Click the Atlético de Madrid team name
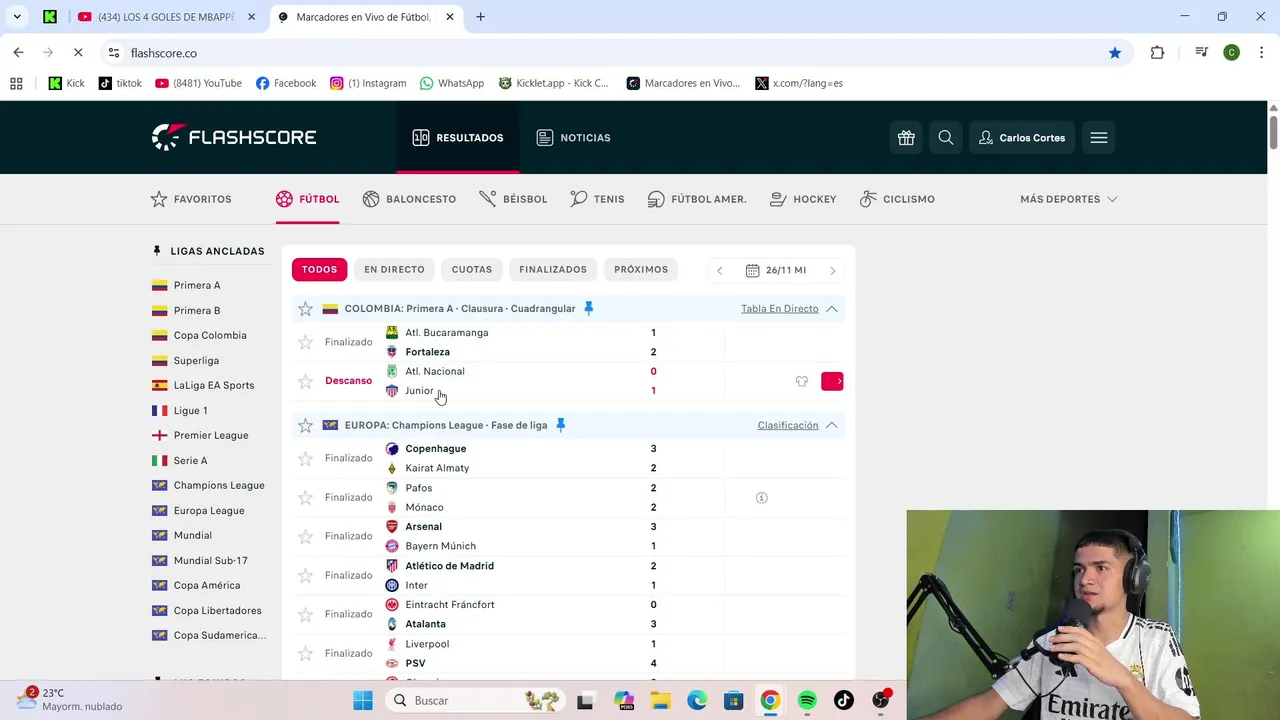Image resolution: width=1280 pixels, height=720 pixels. [x=450, y=566]
